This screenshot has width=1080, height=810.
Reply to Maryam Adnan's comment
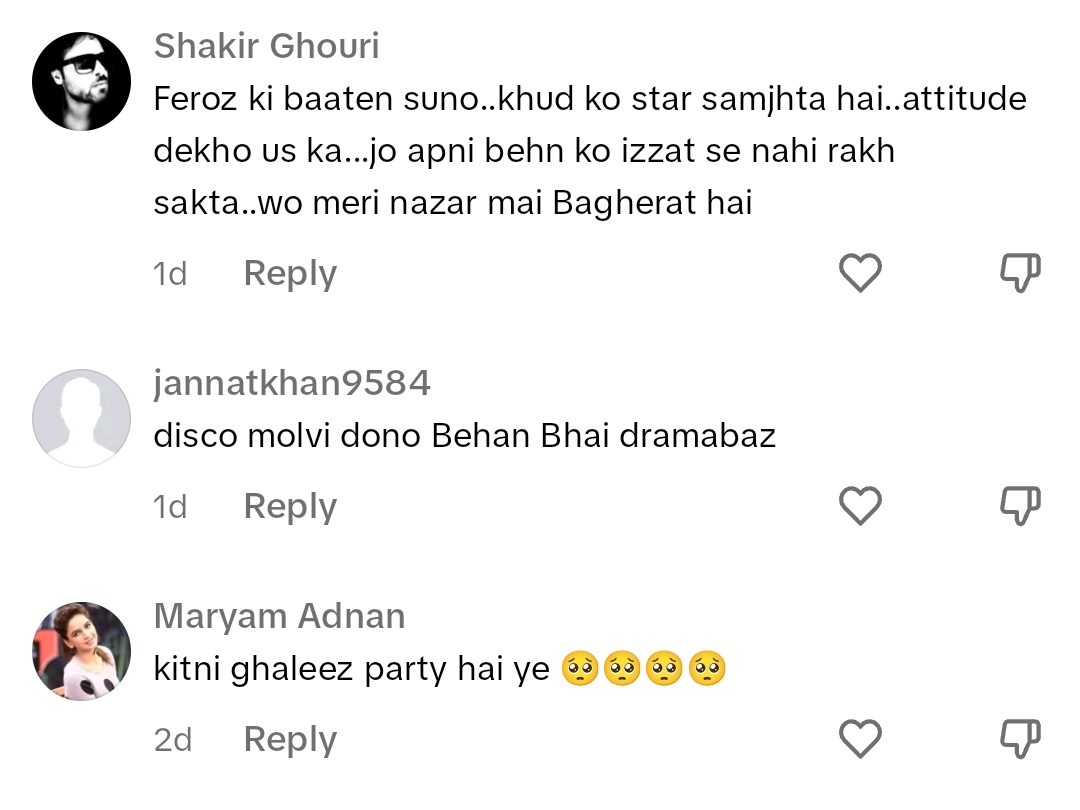(290, 740)
